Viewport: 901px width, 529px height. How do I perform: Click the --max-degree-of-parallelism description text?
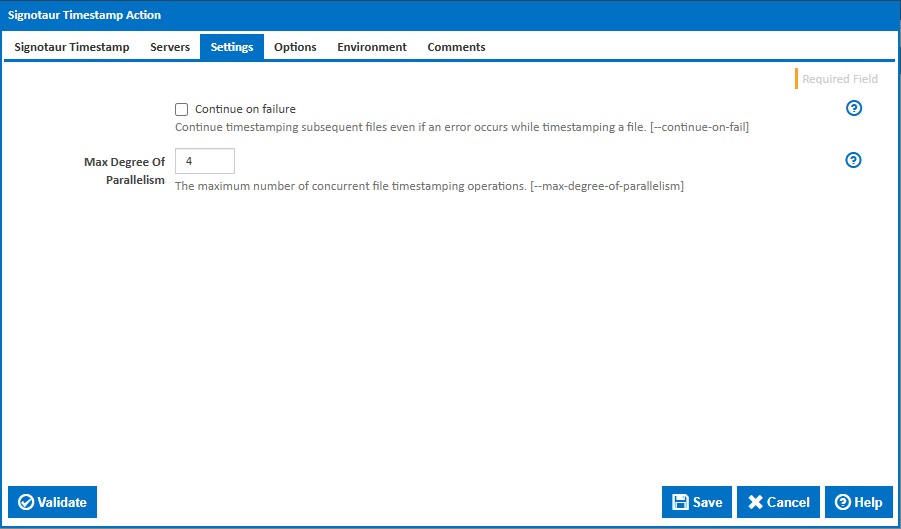coord(429,186)
